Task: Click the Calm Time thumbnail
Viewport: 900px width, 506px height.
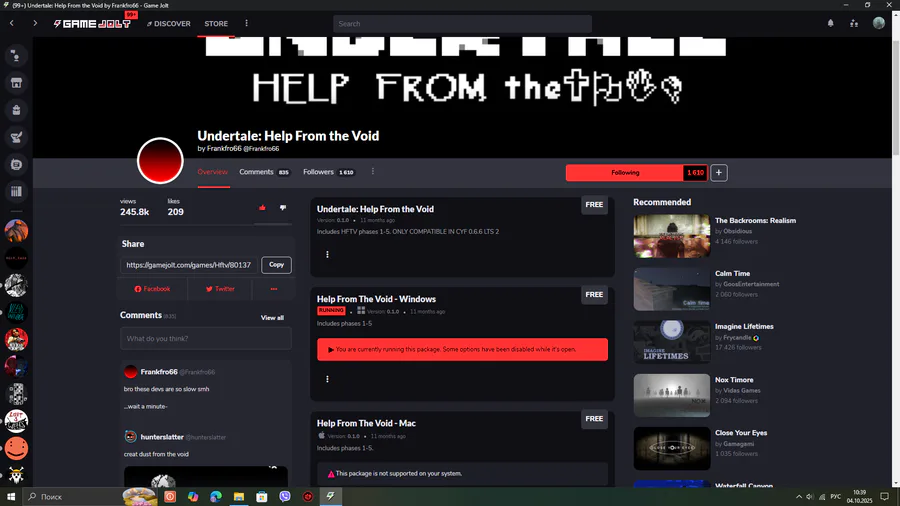Action: (672, 289)
